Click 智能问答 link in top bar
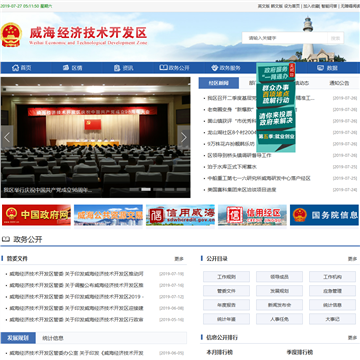 329,6
